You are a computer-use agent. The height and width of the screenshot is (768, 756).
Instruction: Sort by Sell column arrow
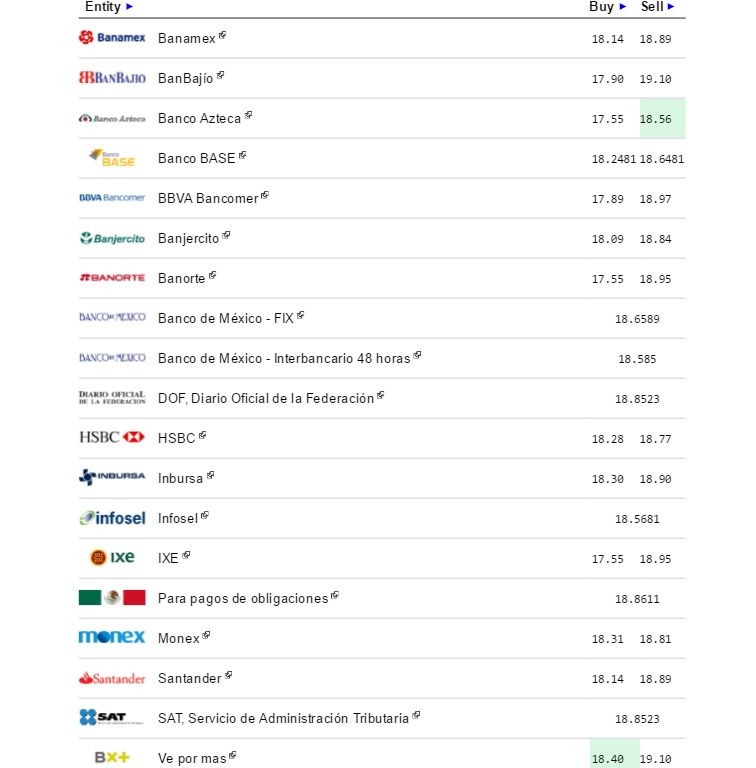tap(671, 7)
